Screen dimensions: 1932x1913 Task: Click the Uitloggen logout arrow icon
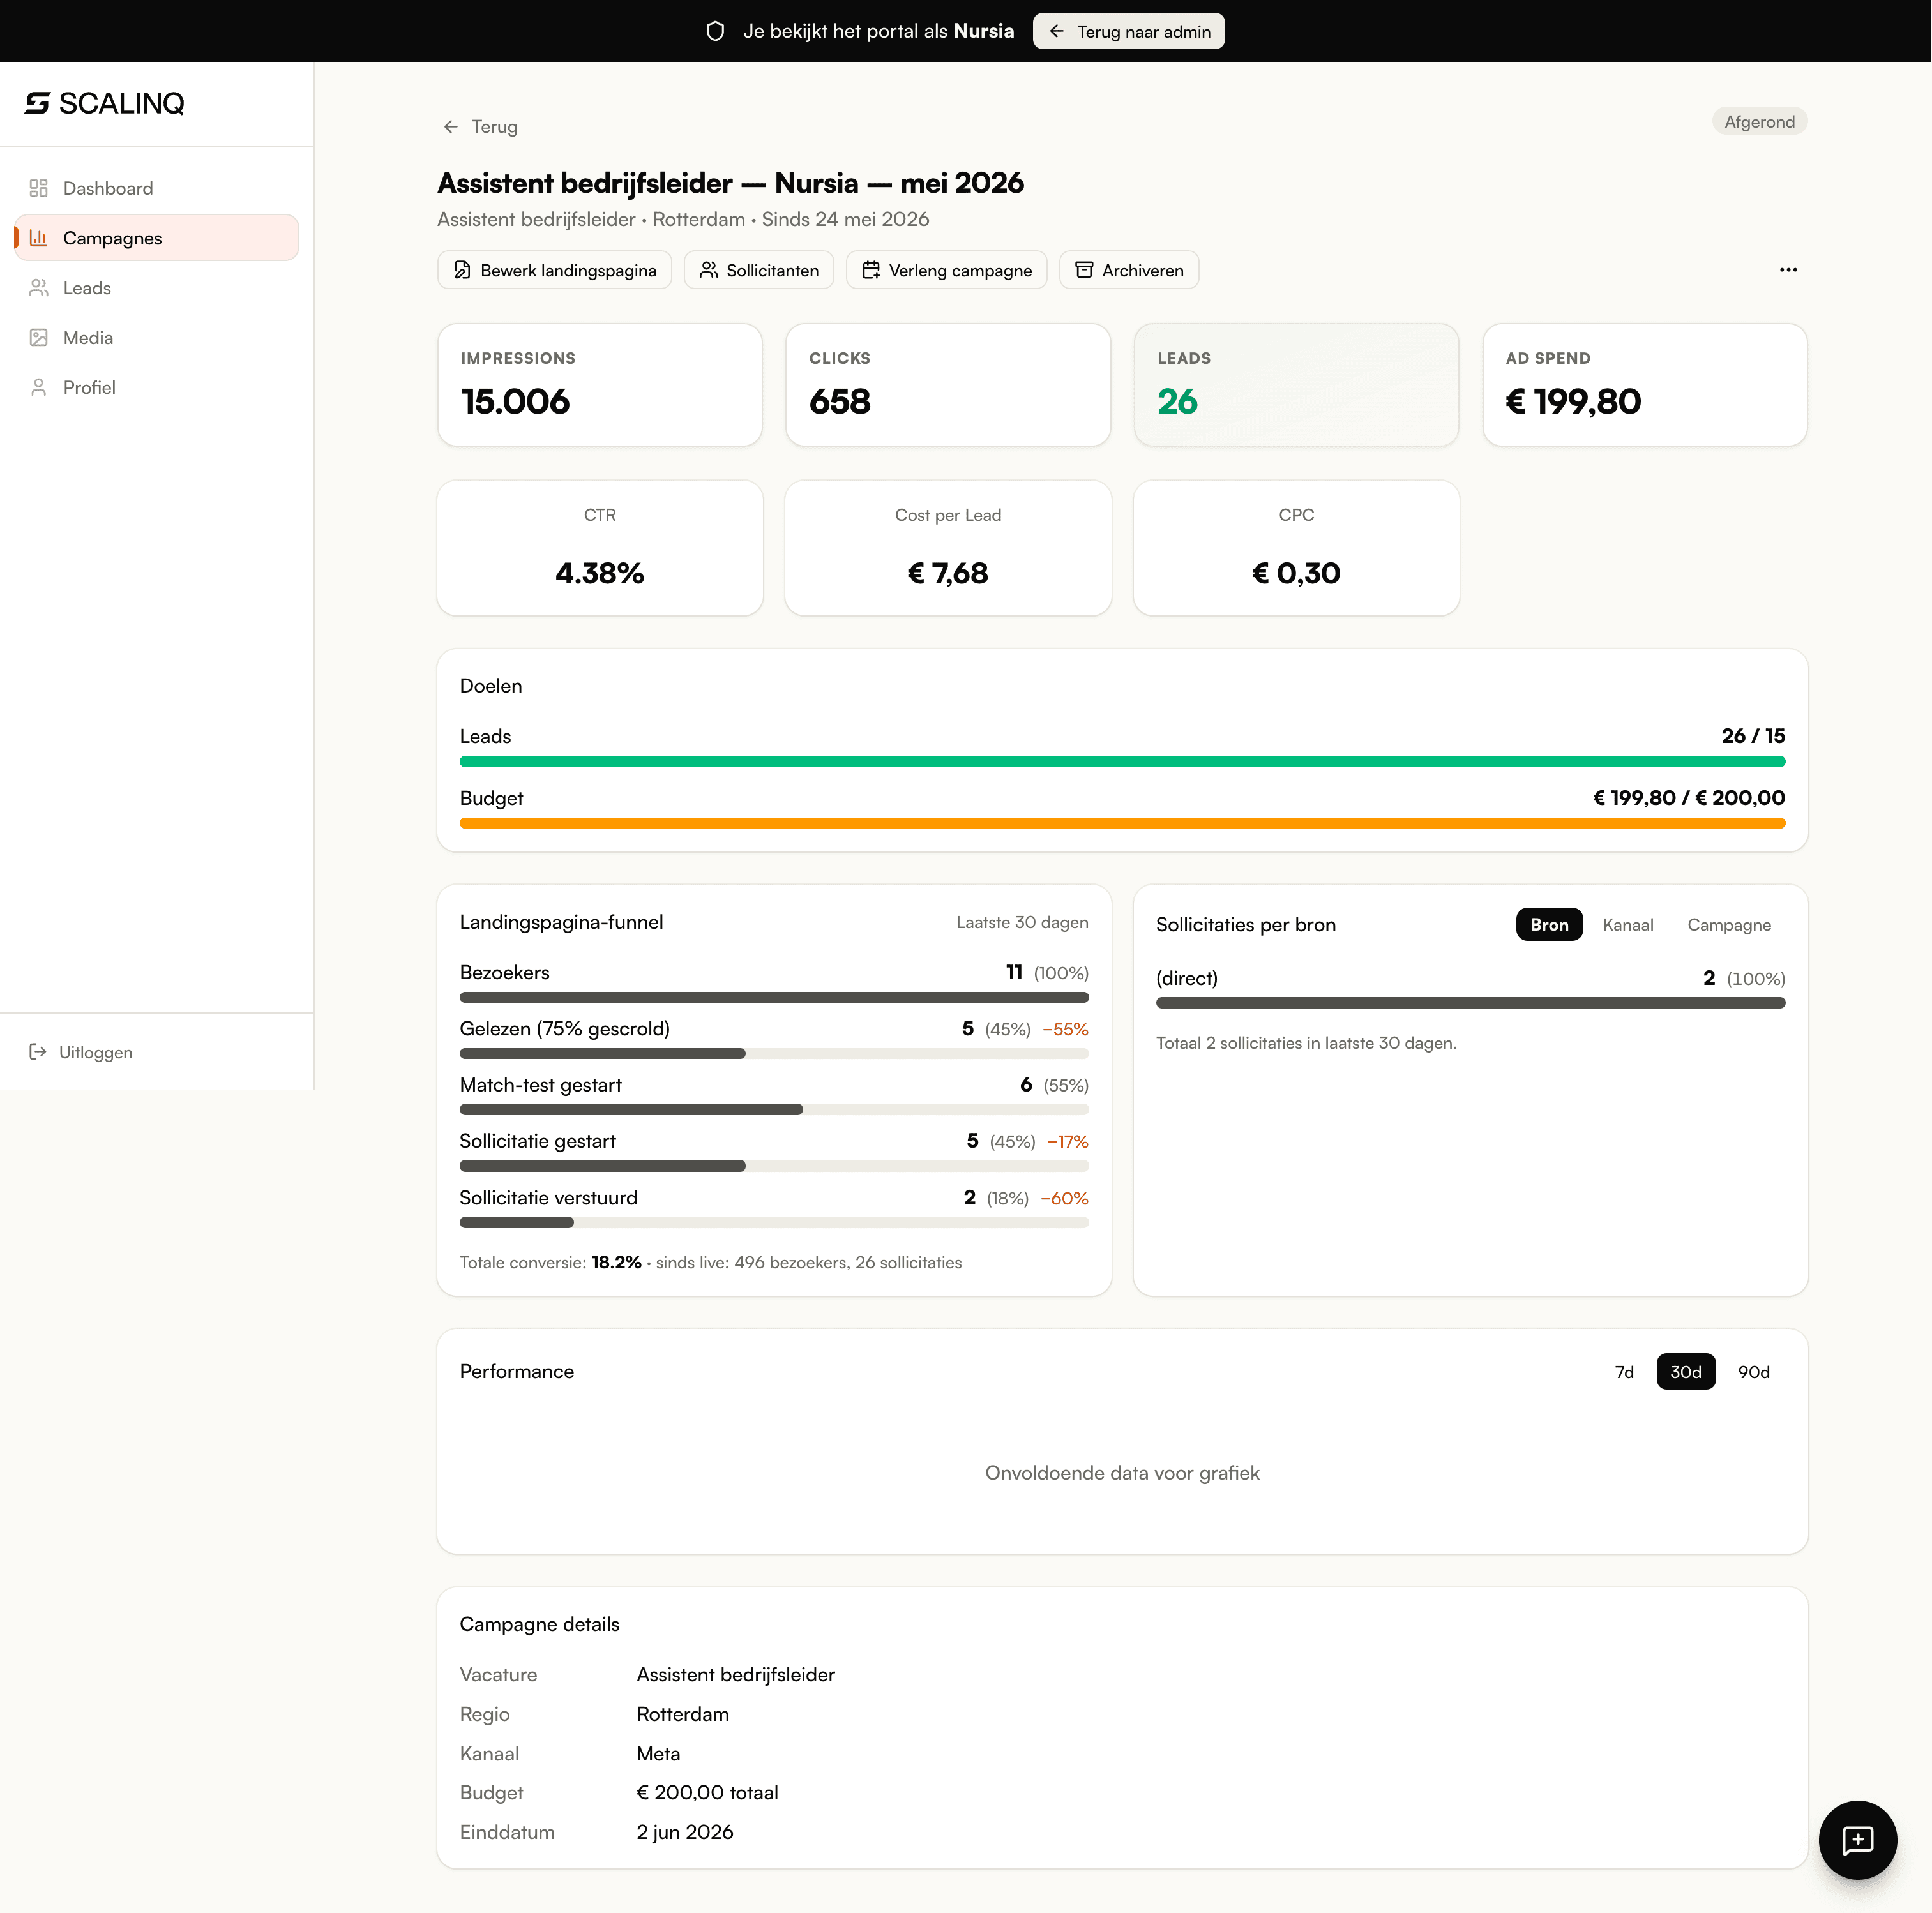38,1052
